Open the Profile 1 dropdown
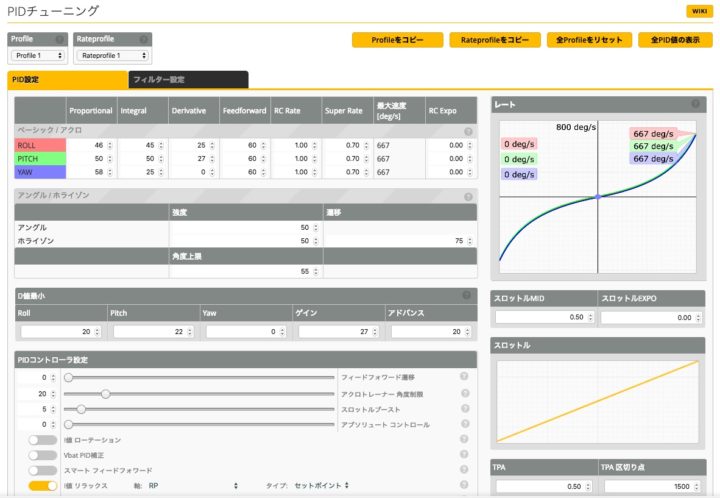This screenshot has height=498, width=720. [x=38, y=56]
